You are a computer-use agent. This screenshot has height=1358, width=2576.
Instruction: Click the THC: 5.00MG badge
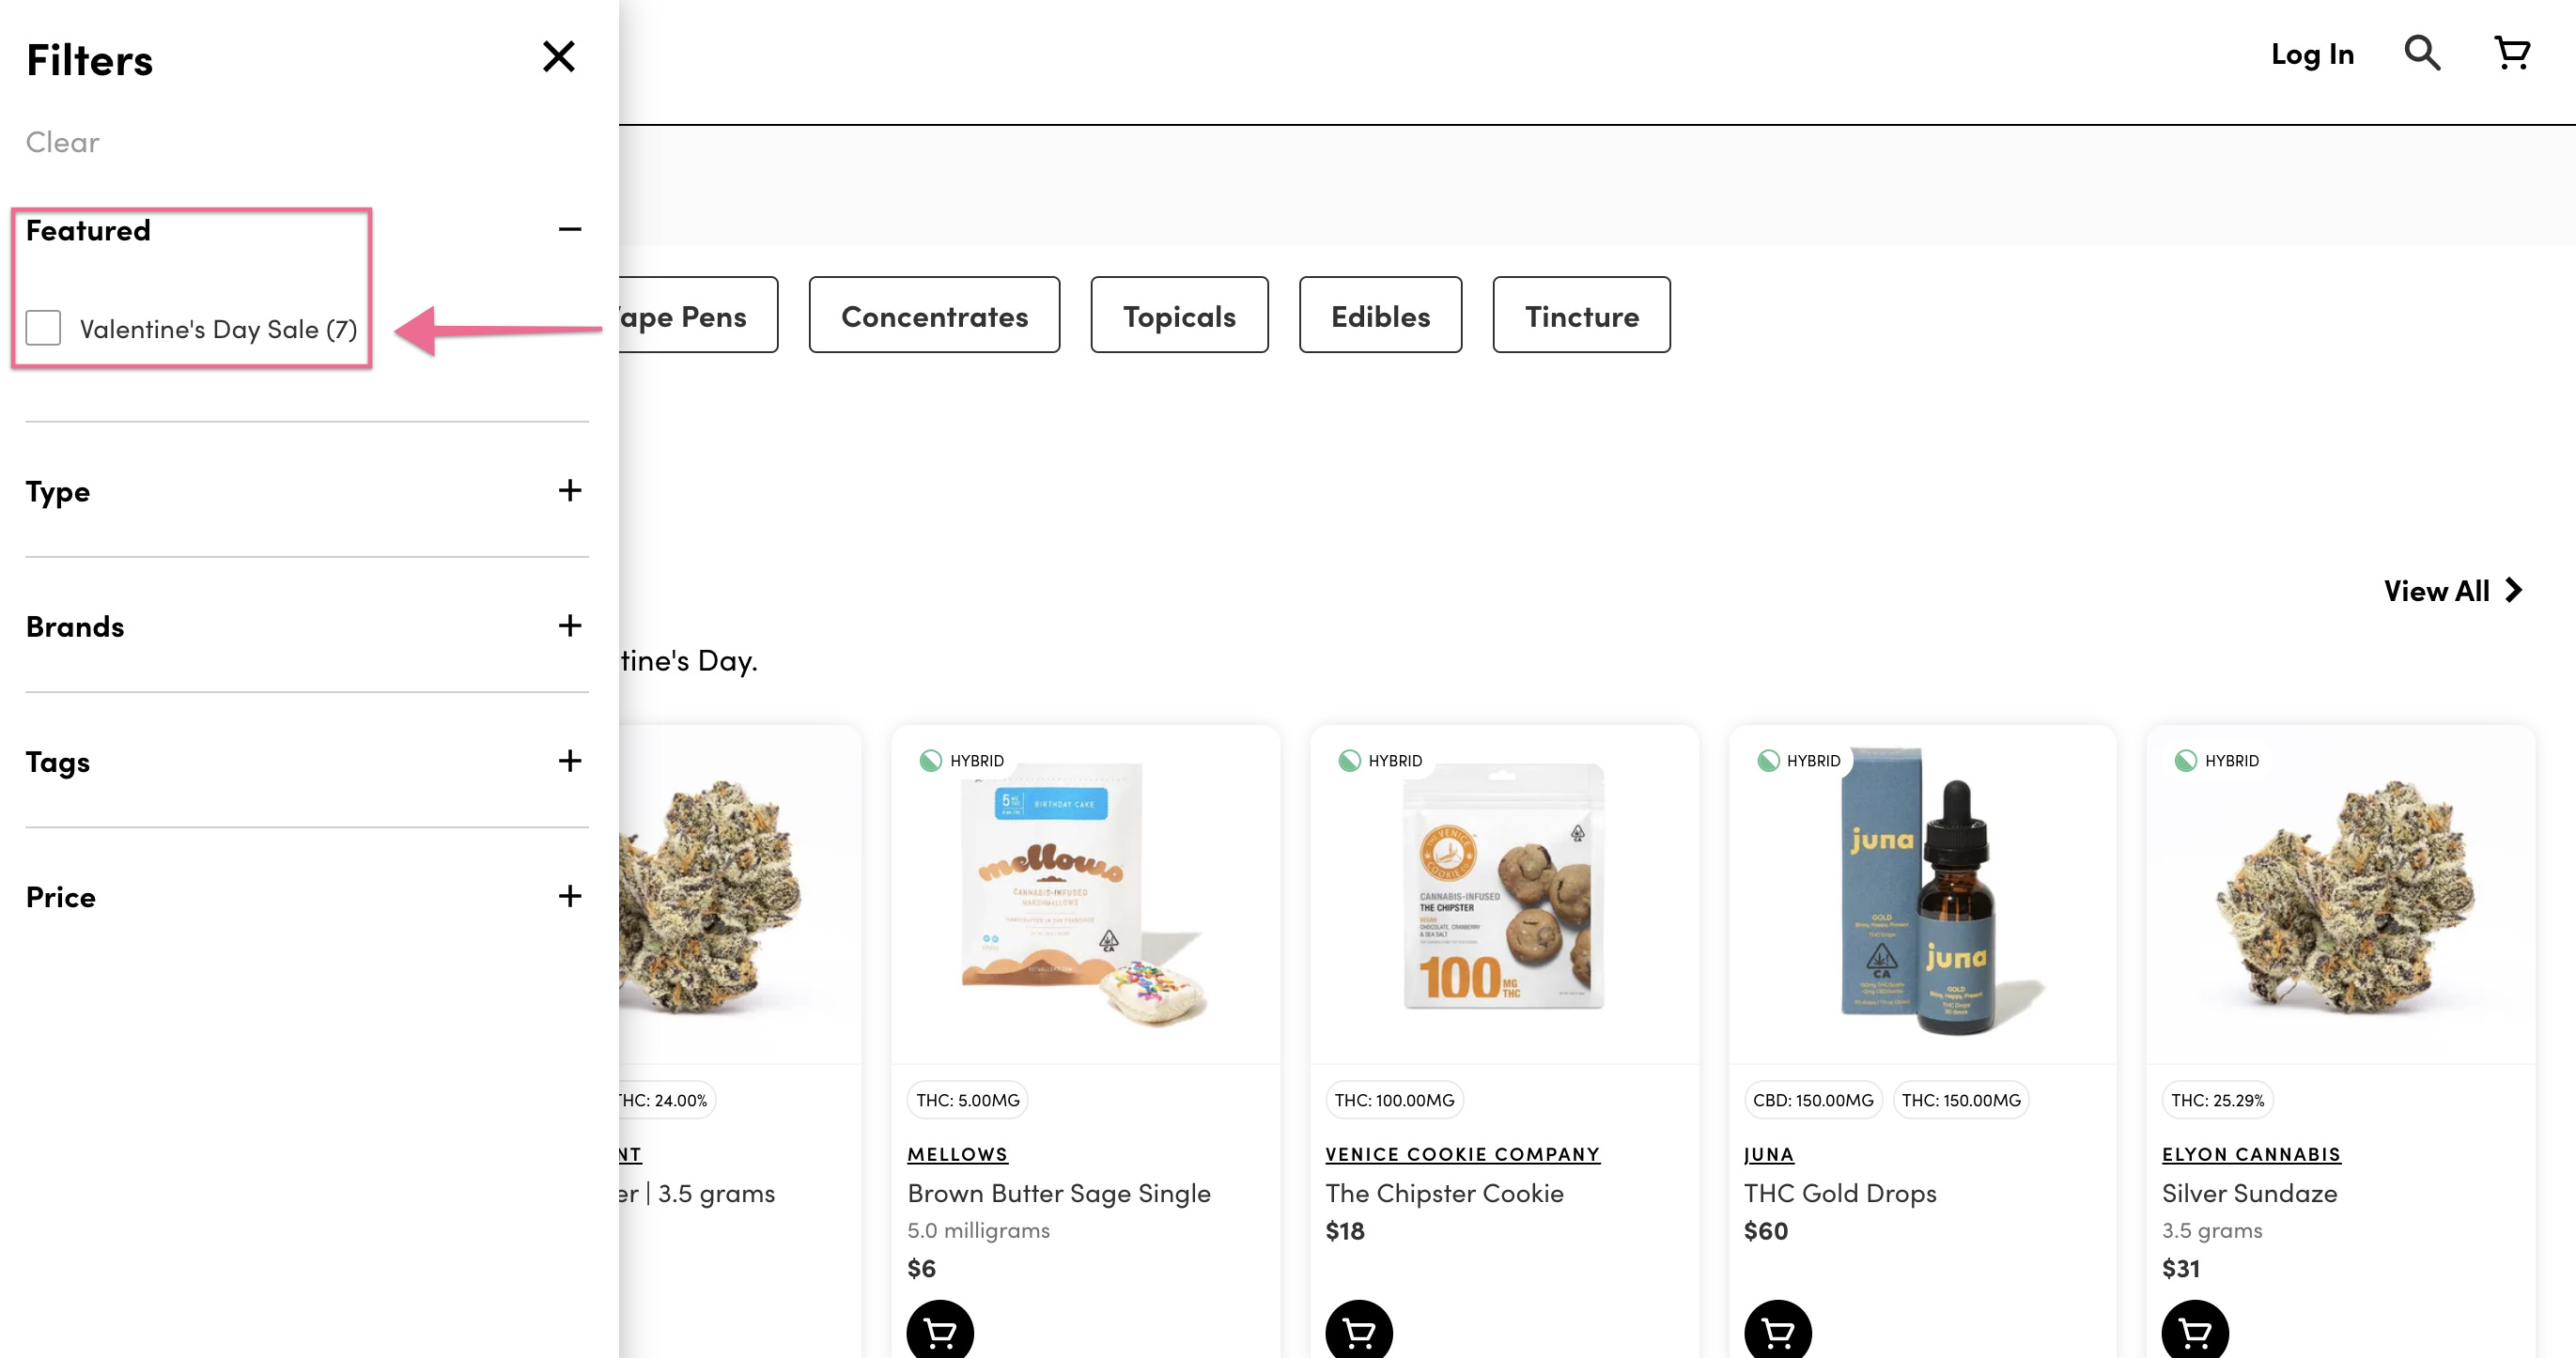(x=967, y=1100)
